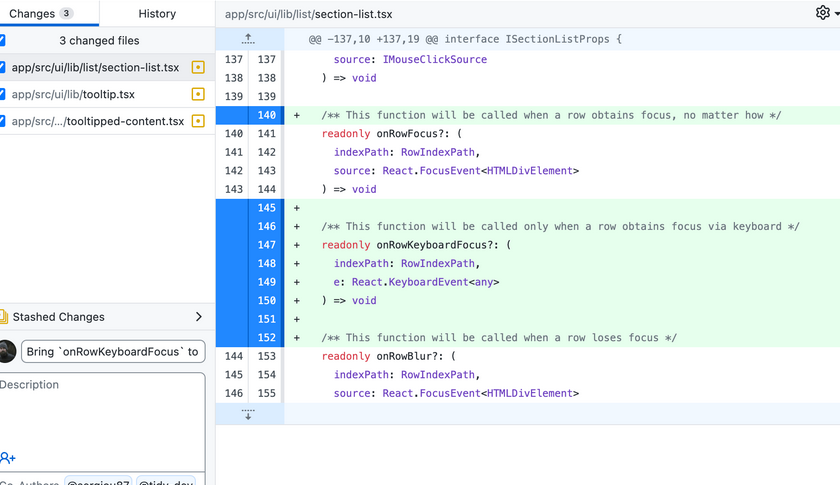Viewport: 840px width, 485px height.
Task: Toggle checkbox for tooltipped-content.tsx file
Action: [2, 121]
